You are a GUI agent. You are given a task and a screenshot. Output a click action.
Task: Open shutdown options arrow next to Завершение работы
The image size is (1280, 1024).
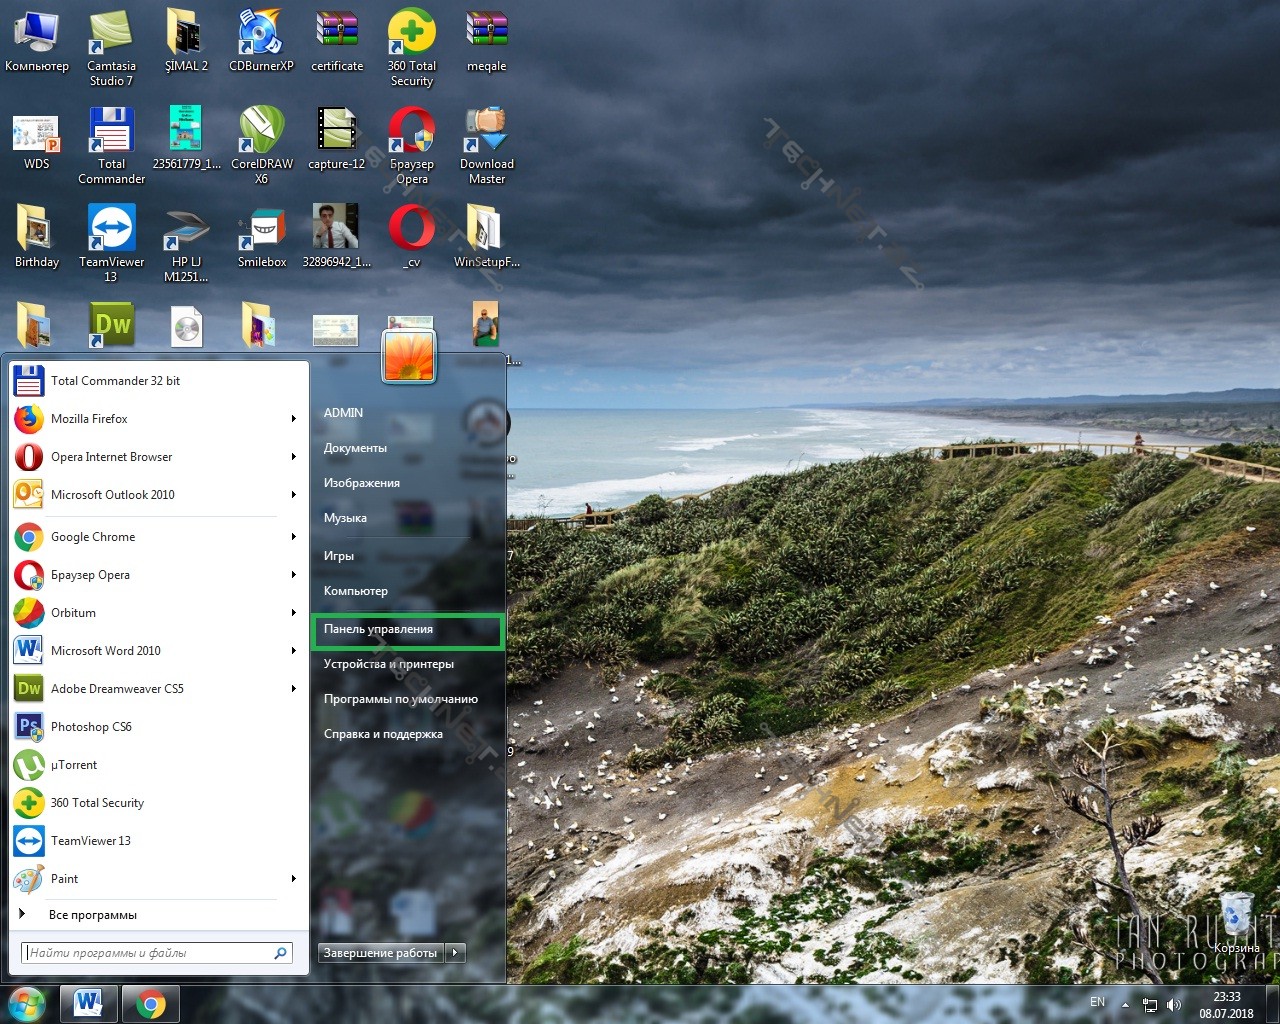(x=455, y=953)
